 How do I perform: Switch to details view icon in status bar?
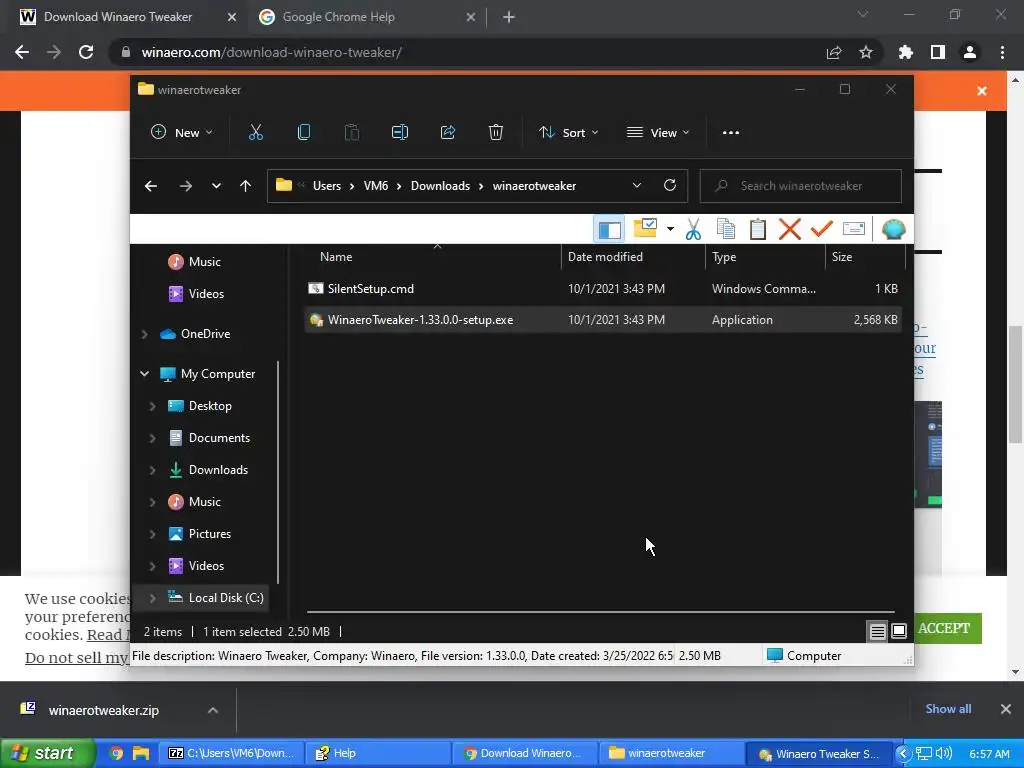877,632
